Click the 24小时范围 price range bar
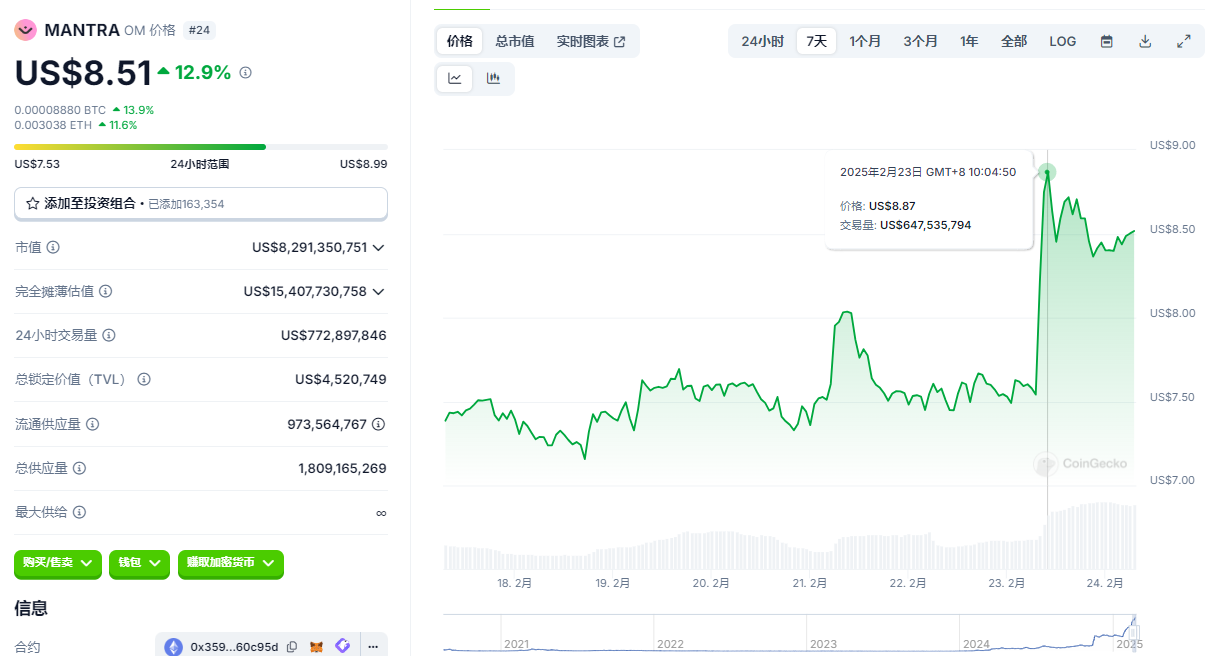 pyautogui.click(x=200, y=147)
